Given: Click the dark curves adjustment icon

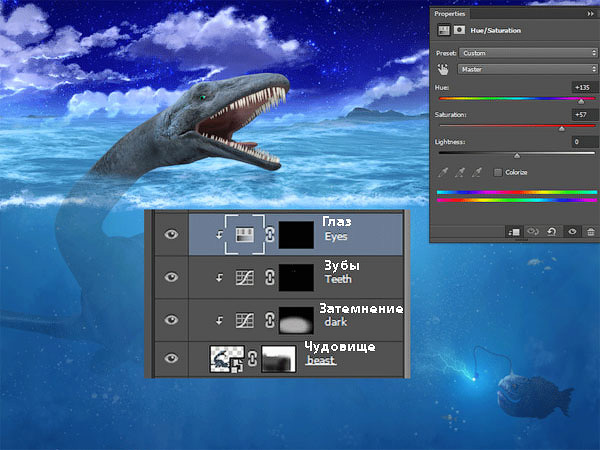Looking at the screenshot, I should (245, 320).
